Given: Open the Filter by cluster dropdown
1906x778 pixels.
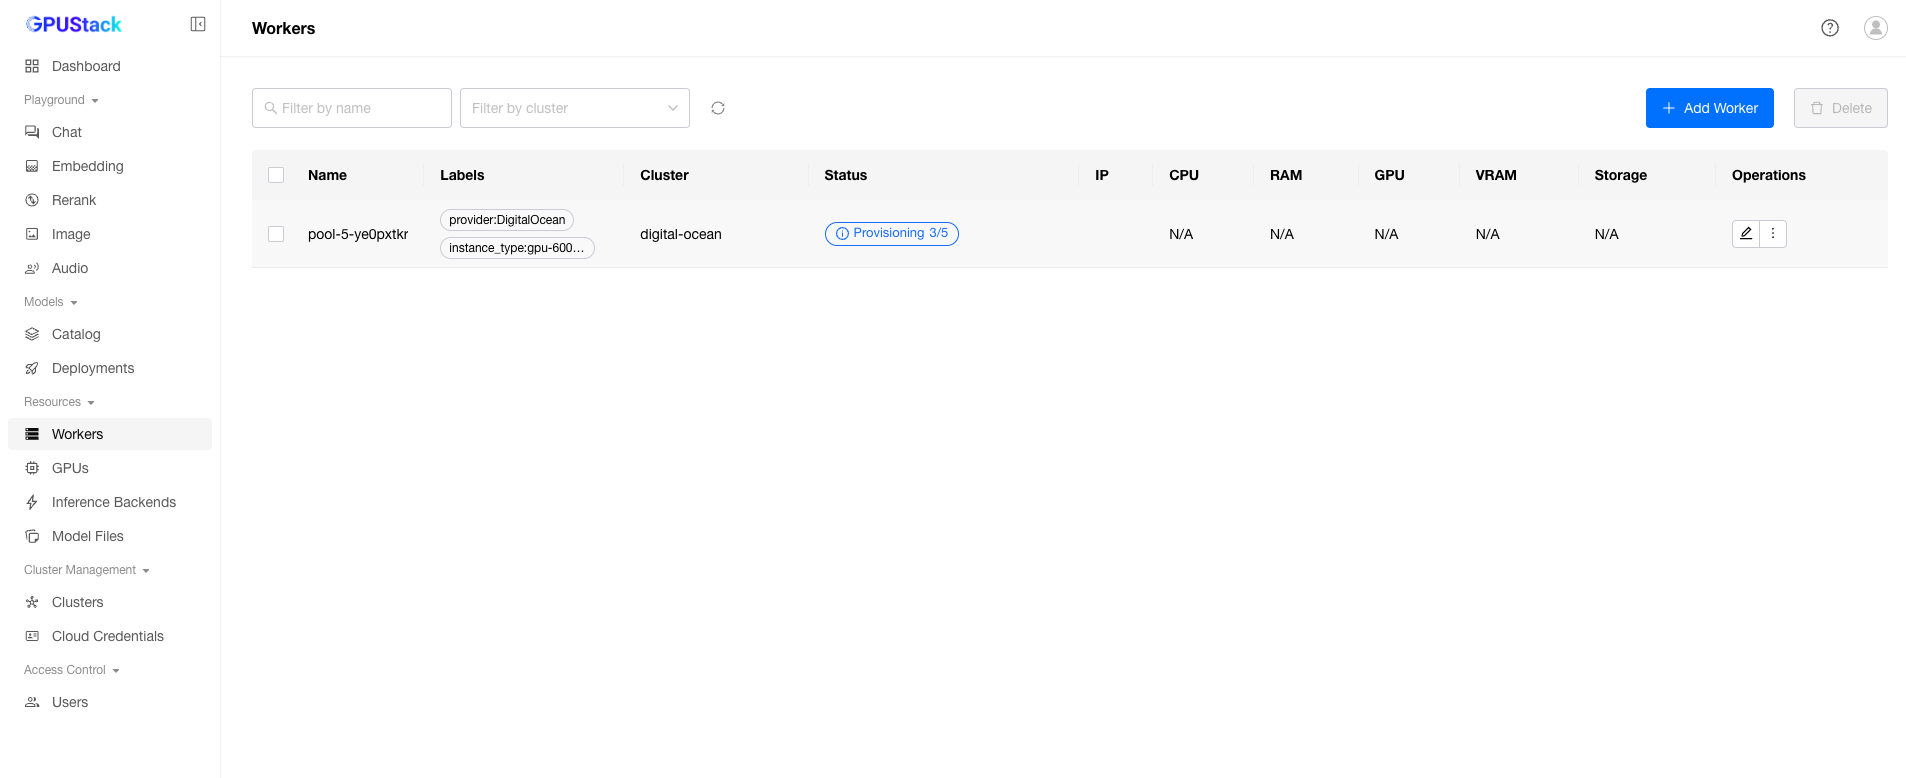Looking at the screenshot, I should pos(574,108).
